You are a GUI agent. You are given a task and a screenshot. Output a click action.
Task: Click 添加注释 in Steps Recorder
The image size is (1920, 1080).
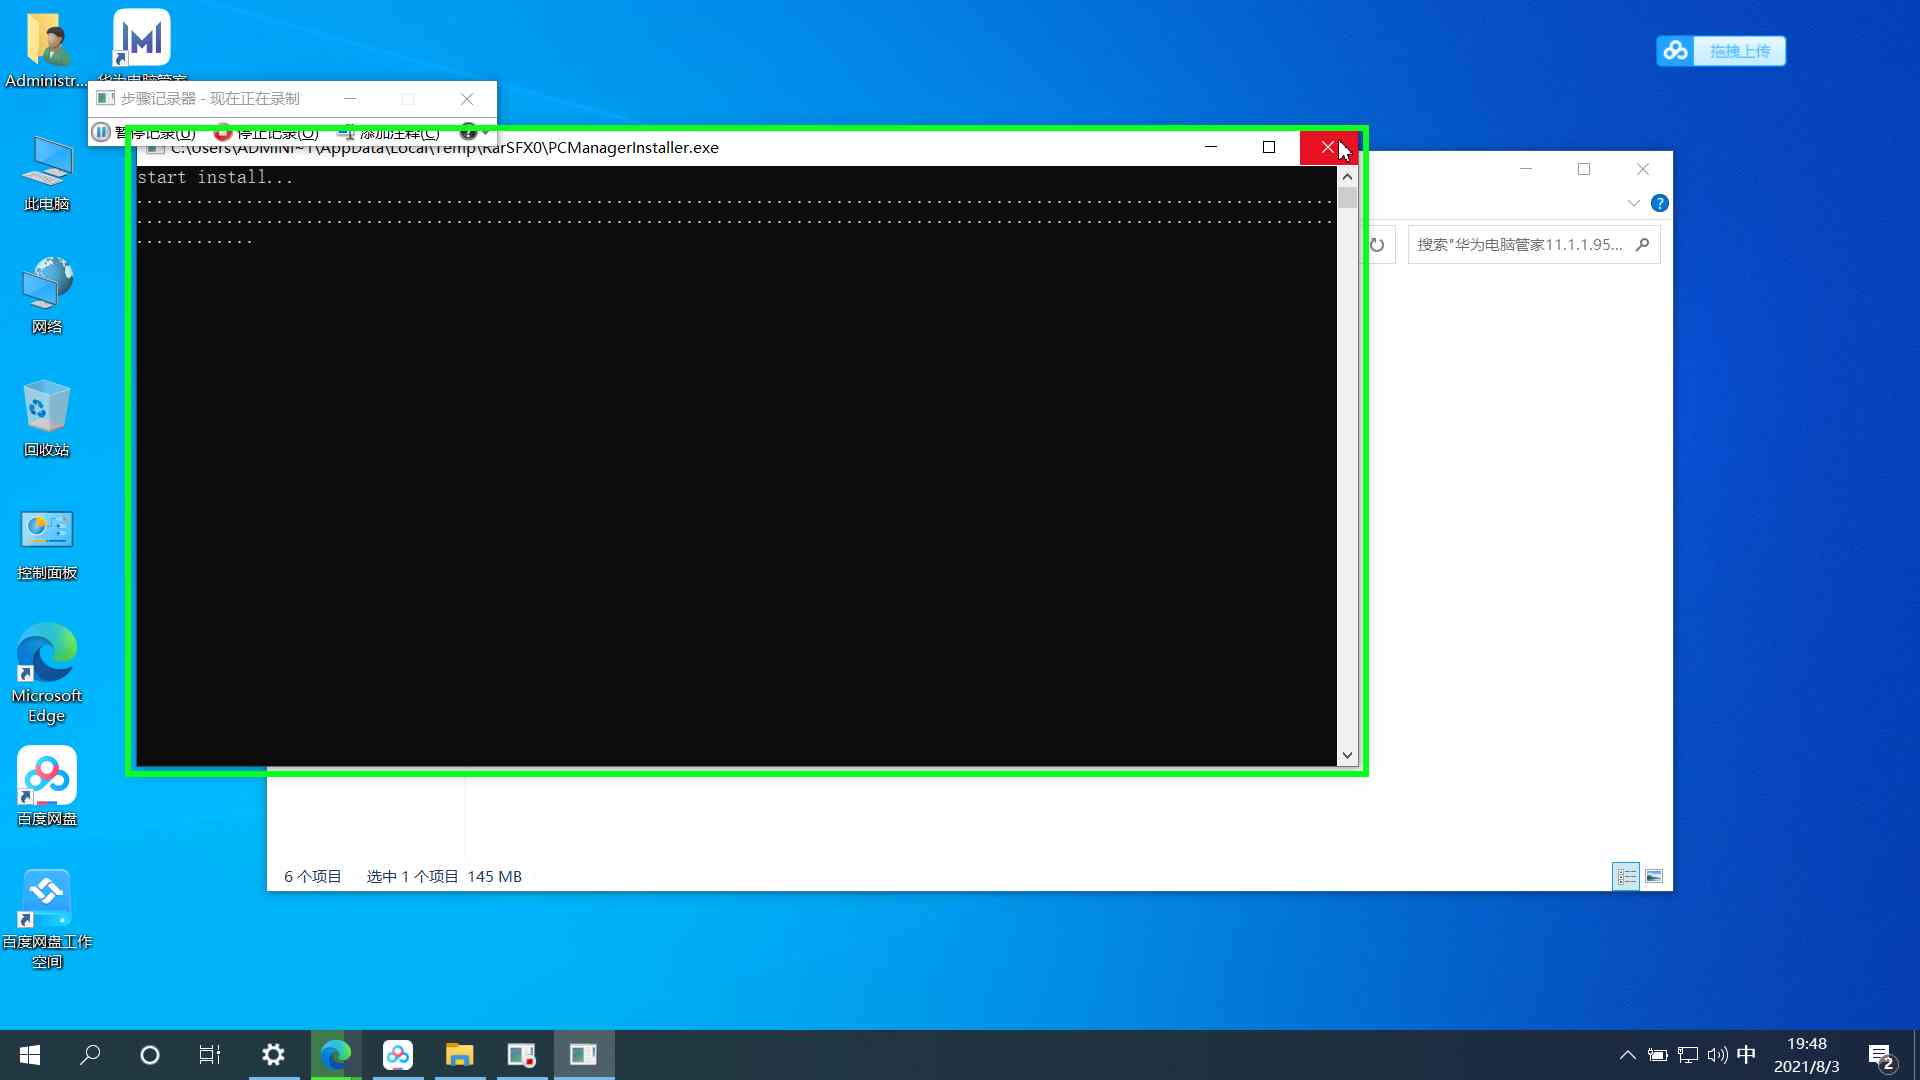pyautogui.click(x=390, y=133)
